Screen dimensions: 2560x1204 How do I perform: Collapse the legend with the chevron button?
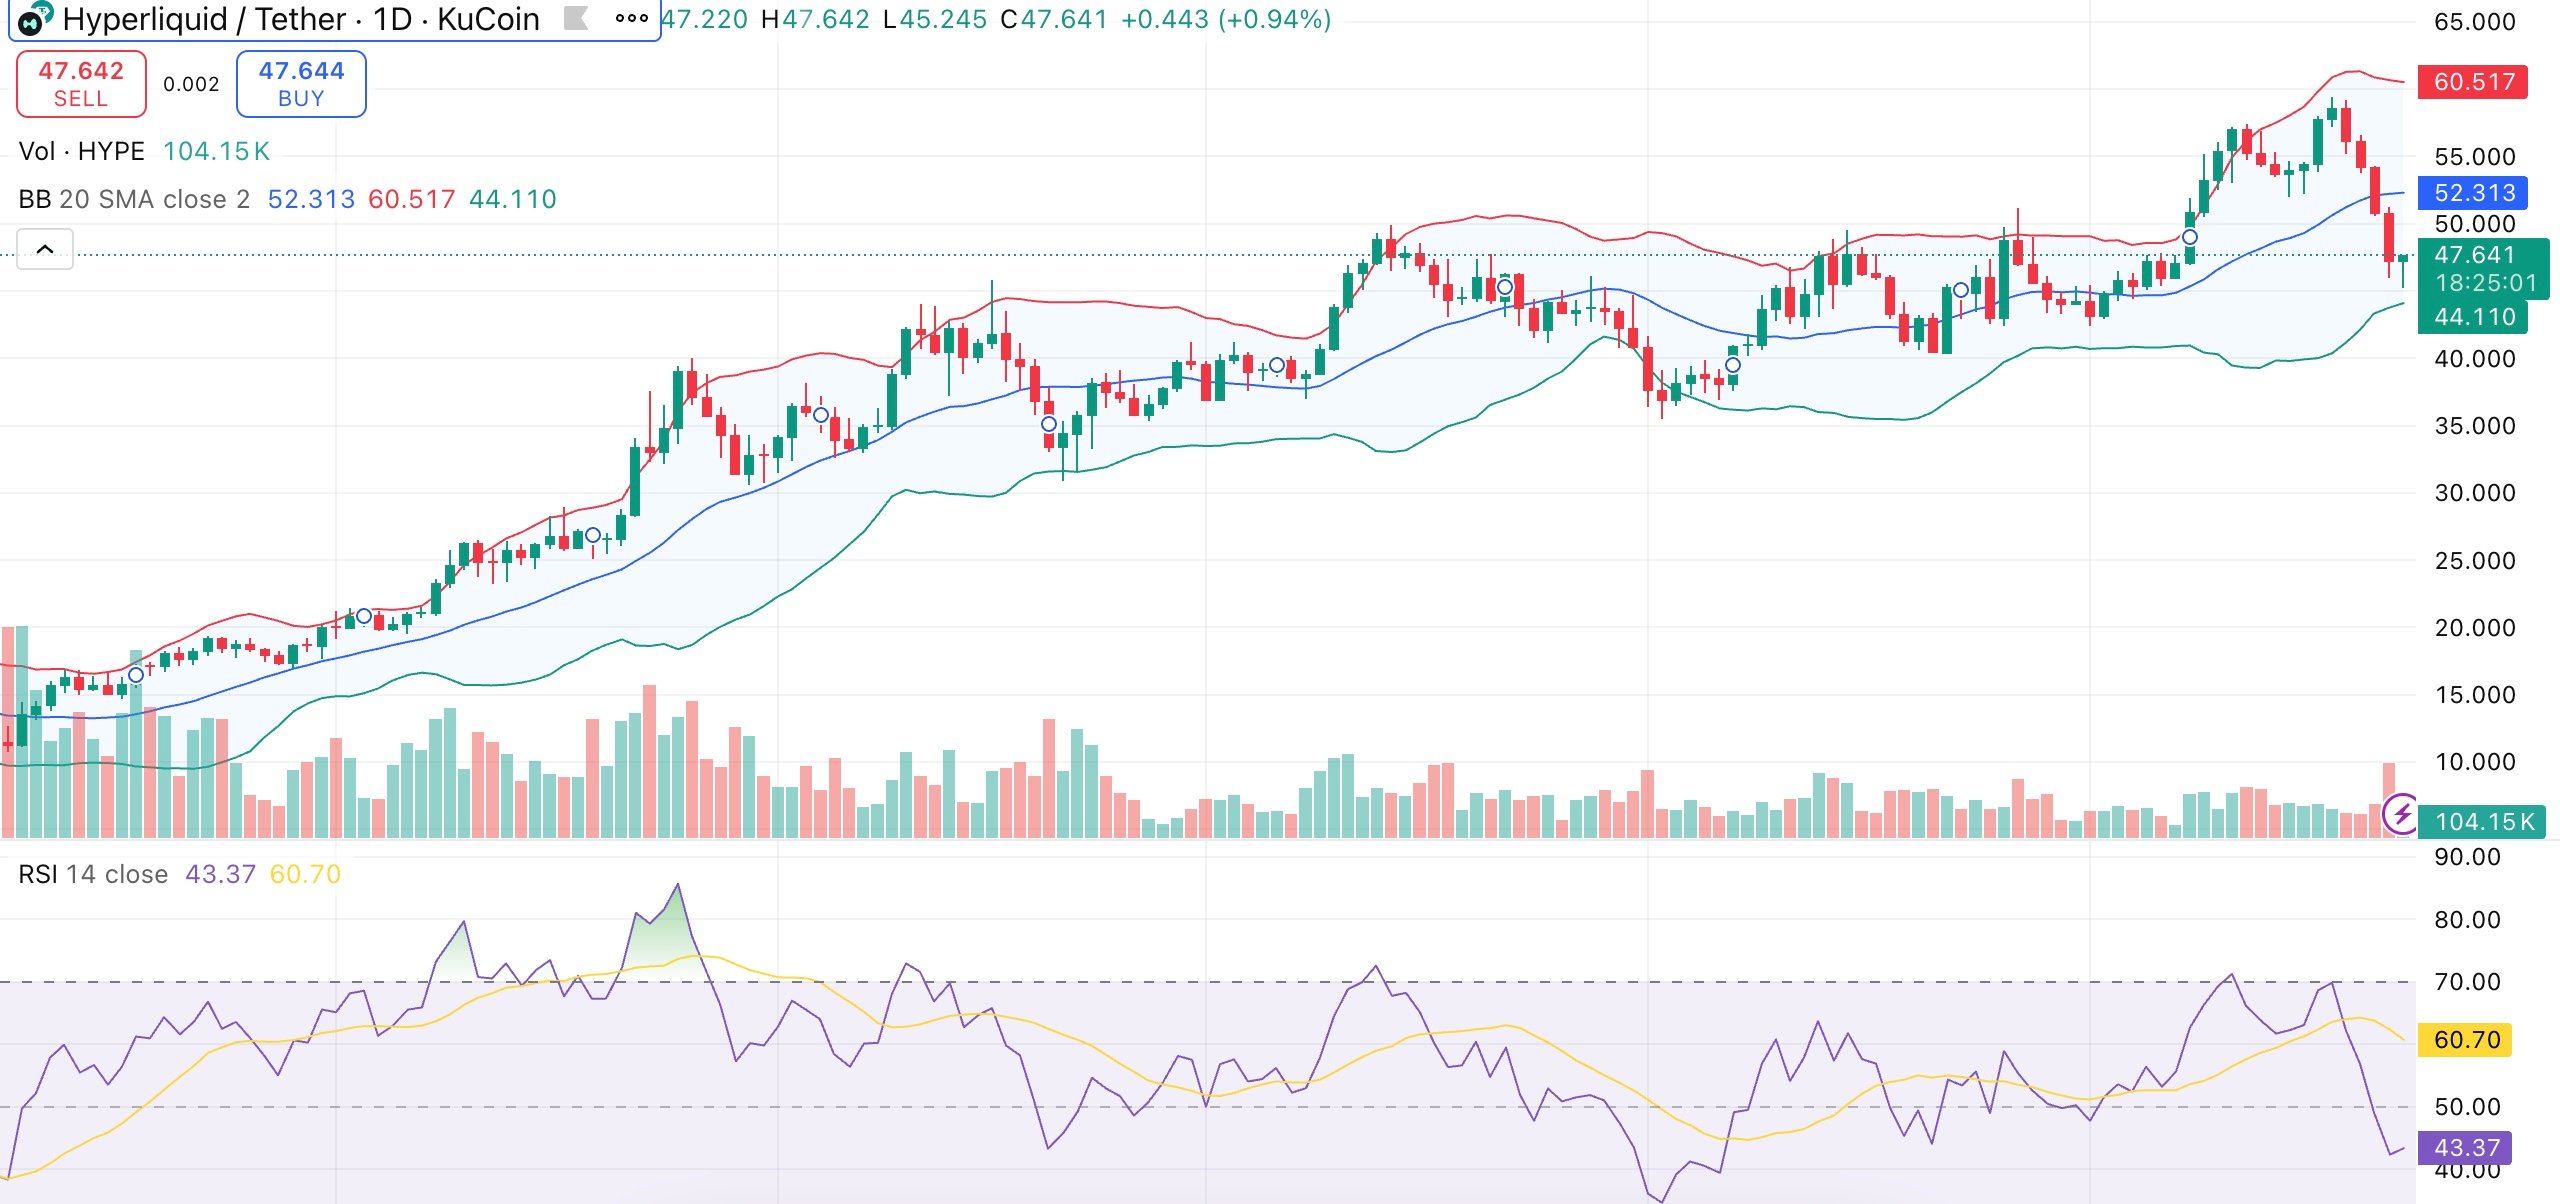44,246
